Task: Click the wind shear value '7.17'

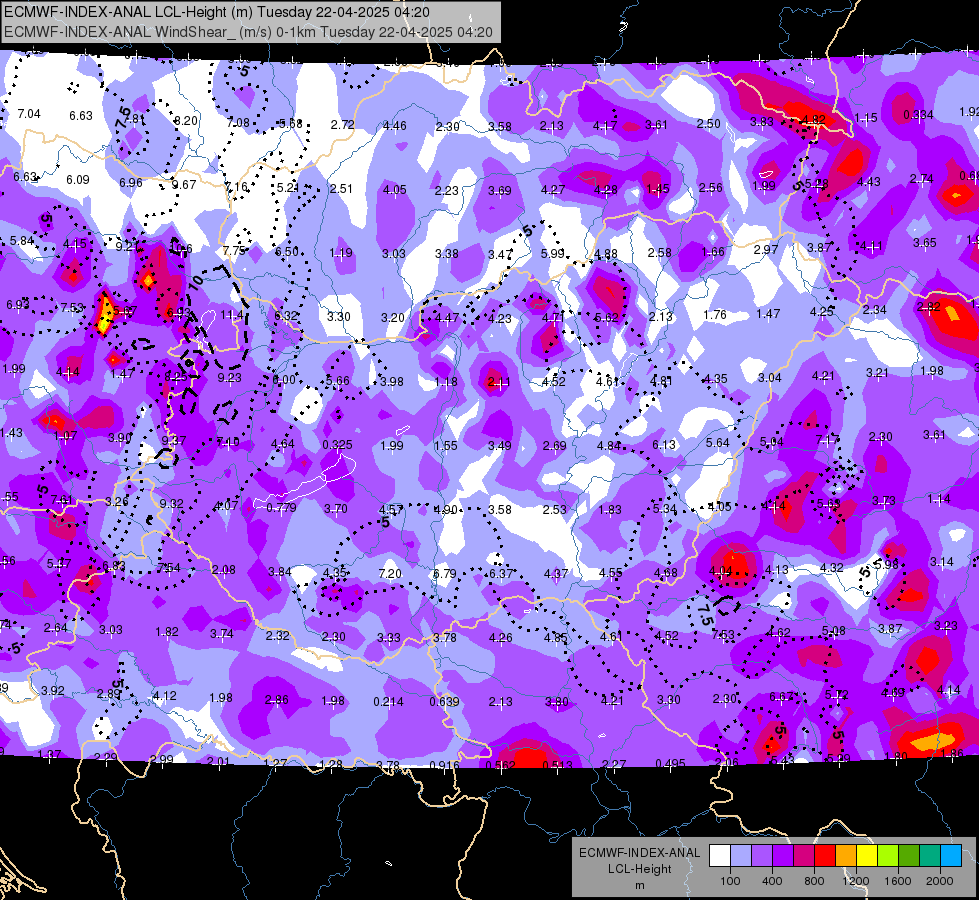Action: pos(828,440)
